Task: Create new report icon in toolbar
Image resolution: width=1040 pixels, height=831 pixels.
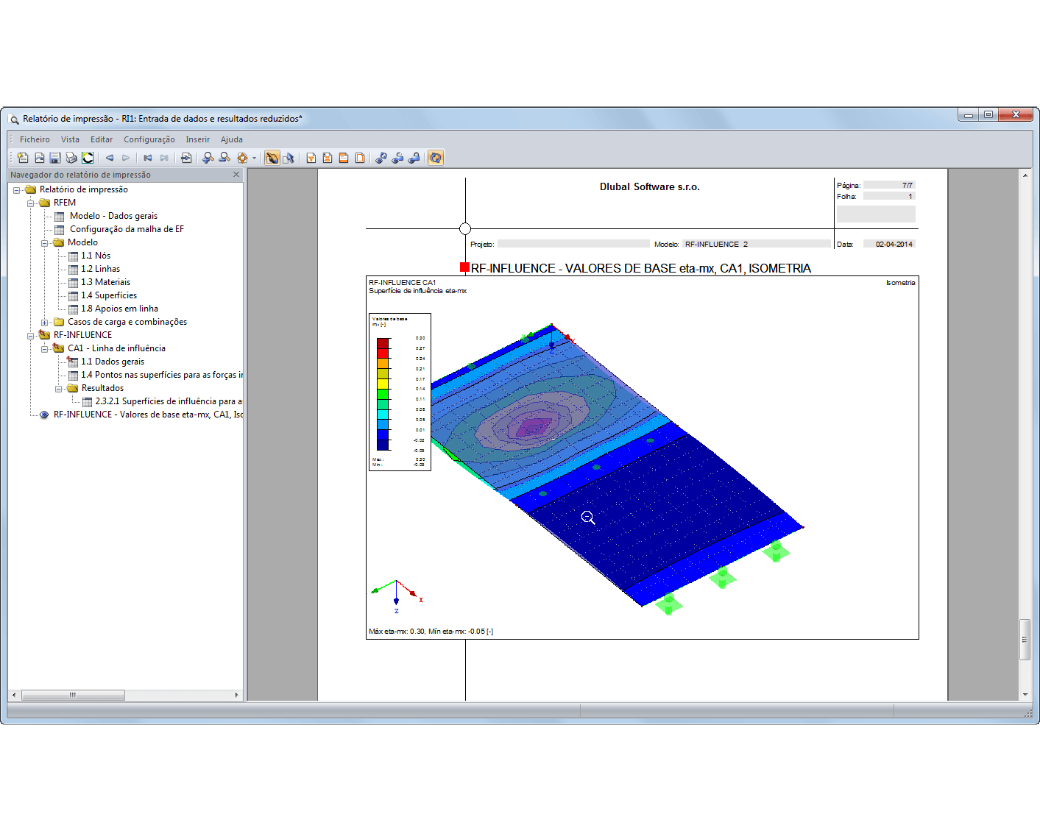Action: pos(23,158)
